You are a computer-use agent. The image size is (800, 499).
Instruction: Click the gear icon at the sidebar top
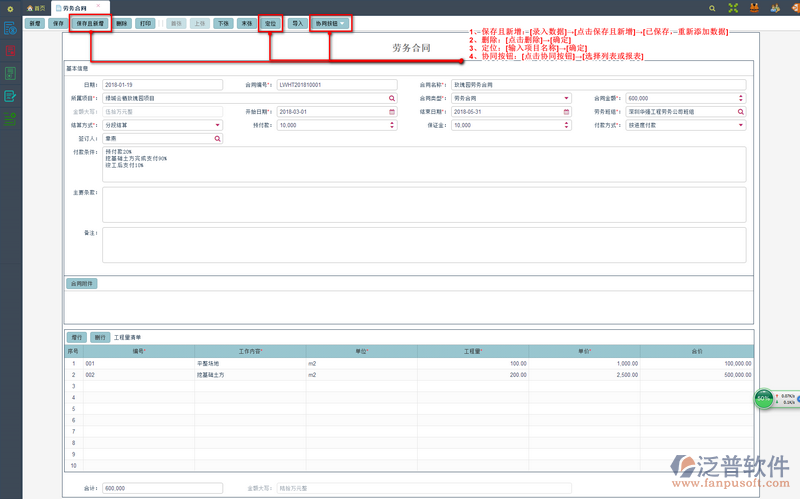10,8
